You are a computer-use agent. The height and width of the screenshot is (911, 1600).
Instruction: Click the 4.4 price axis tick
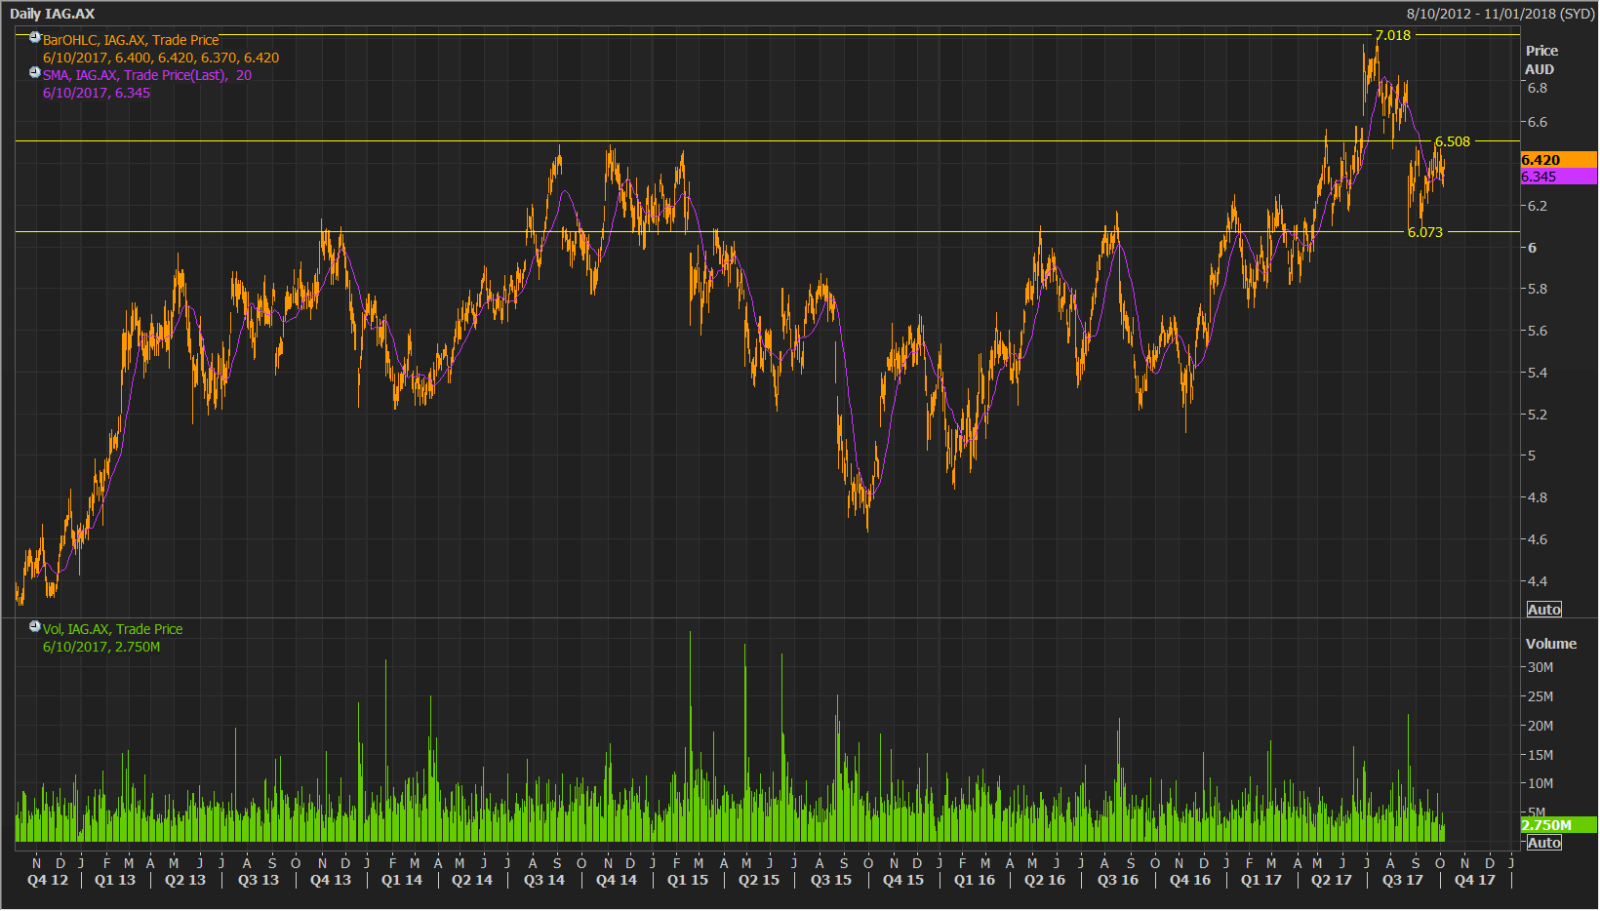[x=1537, y=582]
